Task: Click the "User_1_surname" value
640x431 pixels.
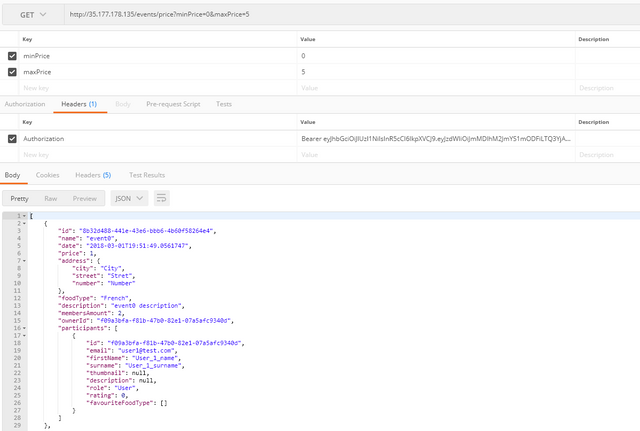Action: click(x=153, y=366)
